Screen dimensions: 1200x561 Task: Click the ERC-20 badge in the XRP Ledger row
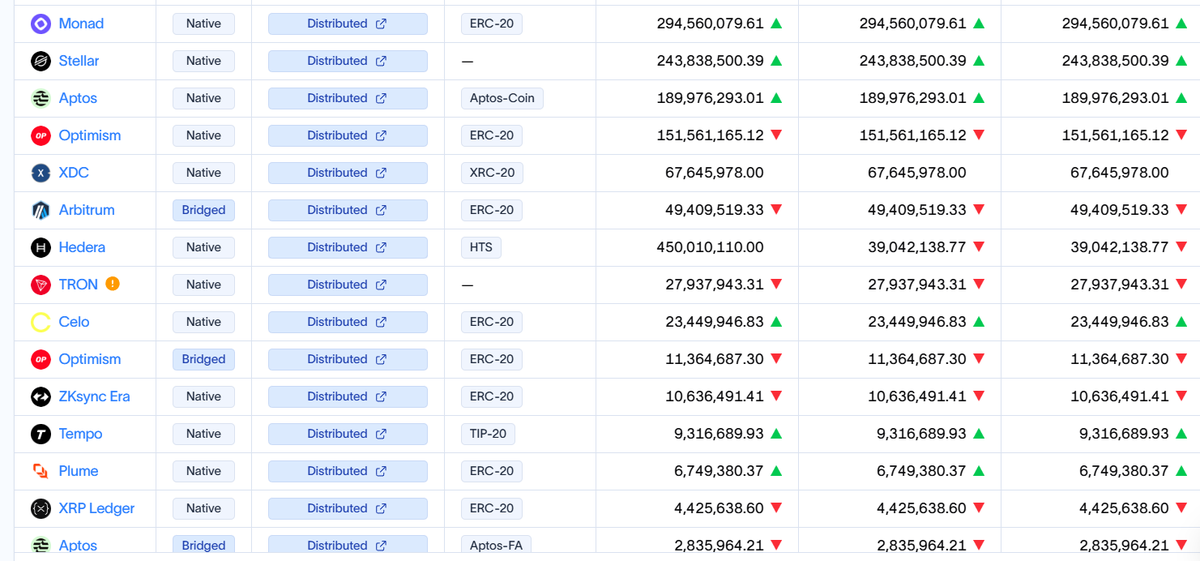point(492,508)
